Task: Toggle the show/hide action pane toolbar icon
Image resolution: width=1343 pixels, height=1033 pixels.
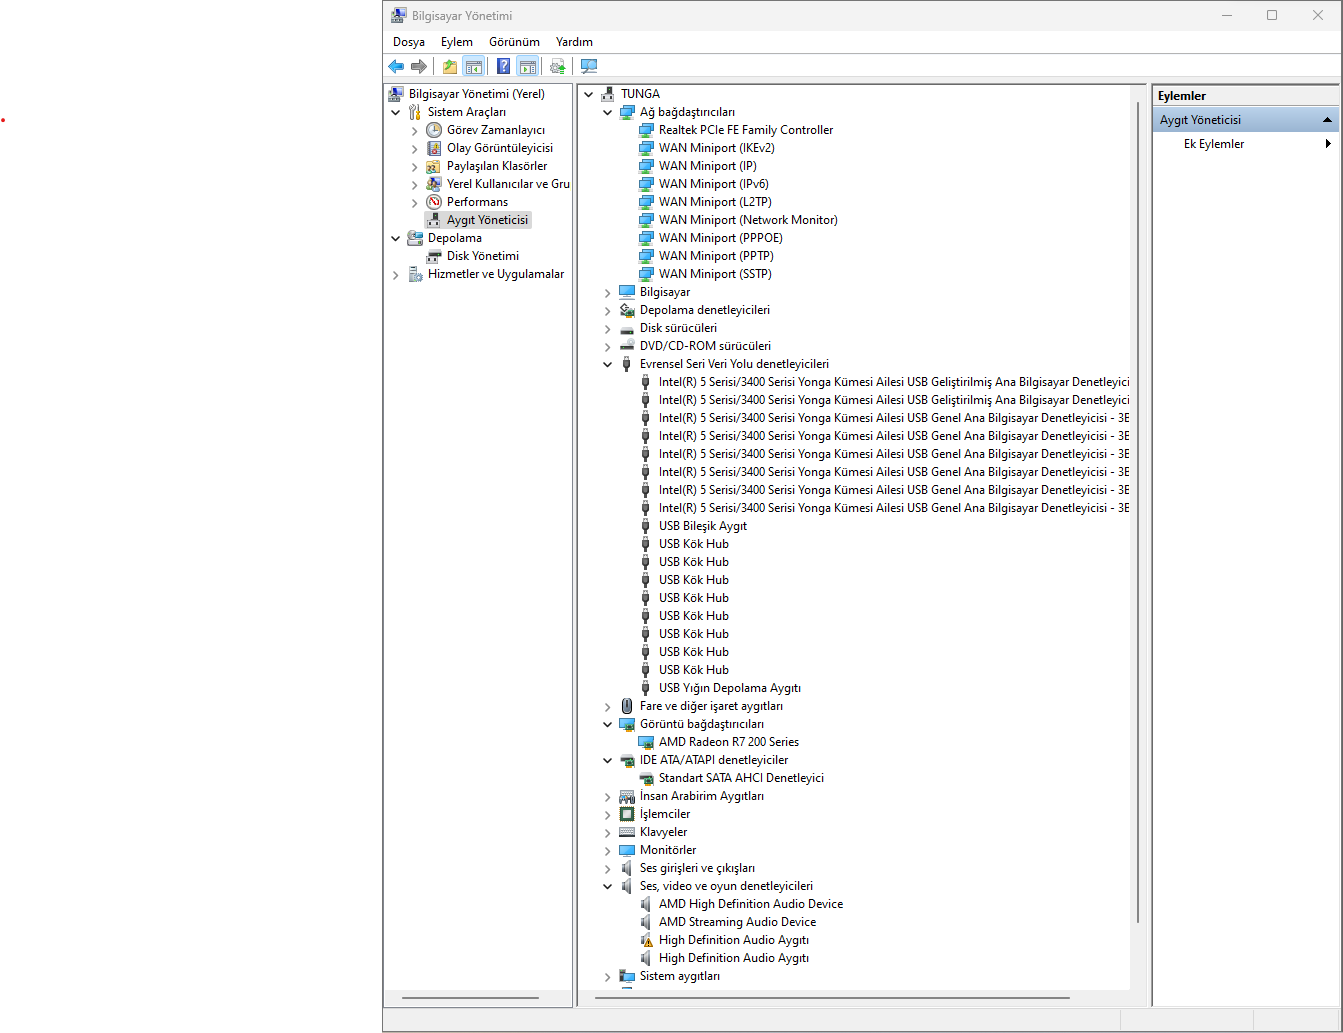Action: pyautogui.click(x=528, y=67)
